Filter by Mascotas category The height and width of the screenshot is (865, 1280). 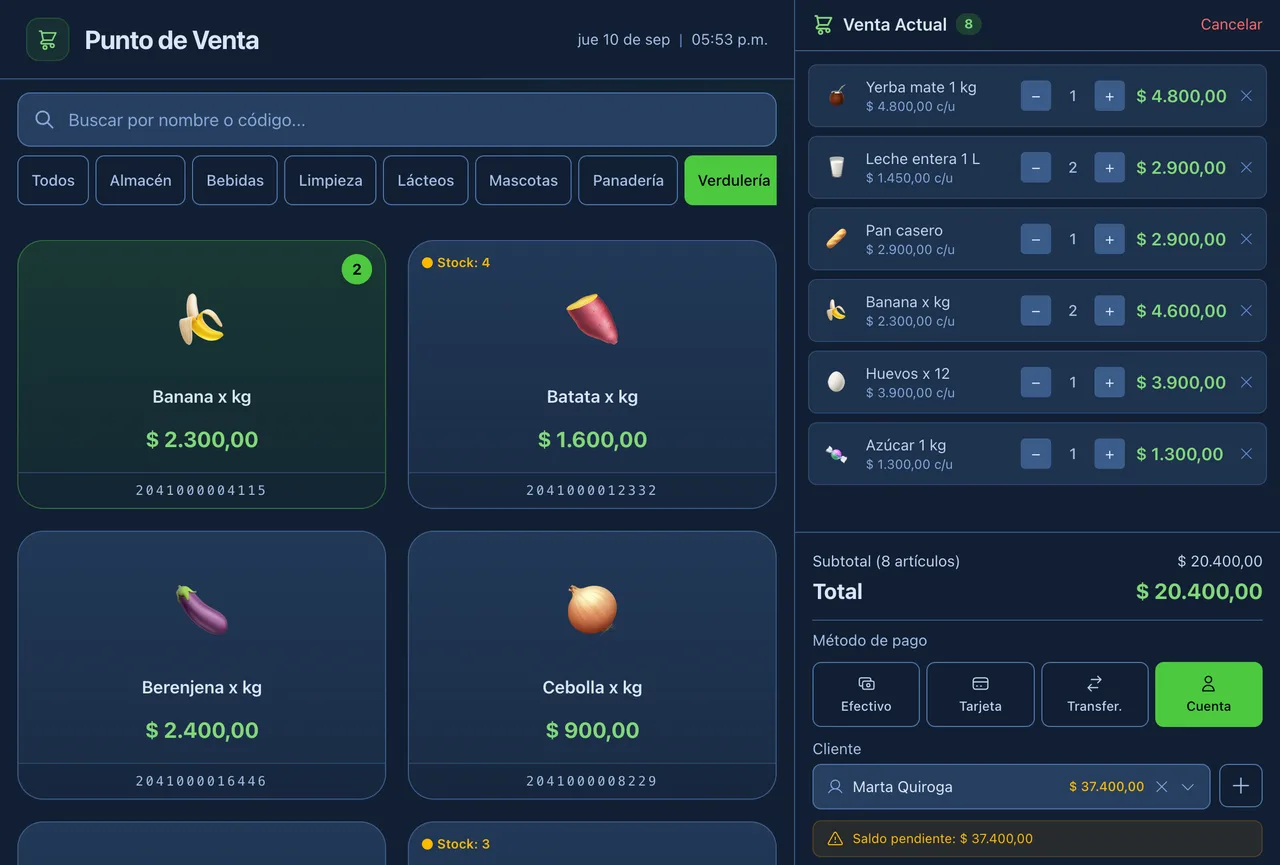(523, 180)
